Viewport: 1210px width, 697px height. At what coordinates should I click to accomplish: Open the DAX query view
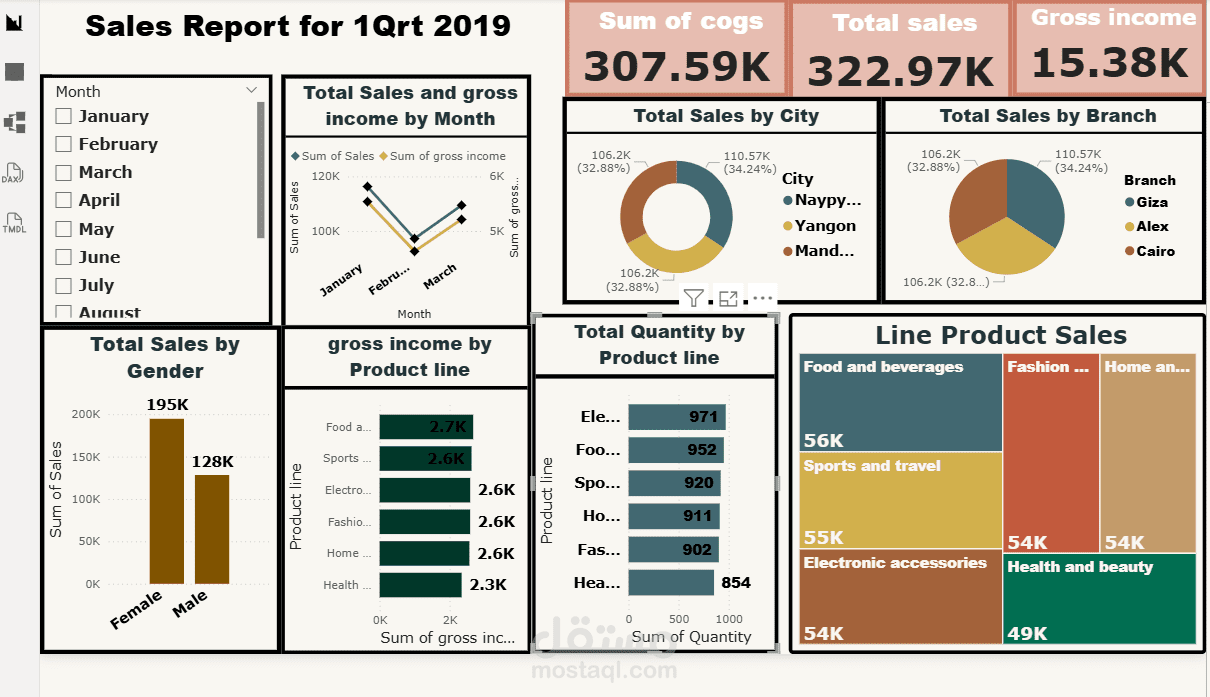pyautogui.click(x=14, y=170)
